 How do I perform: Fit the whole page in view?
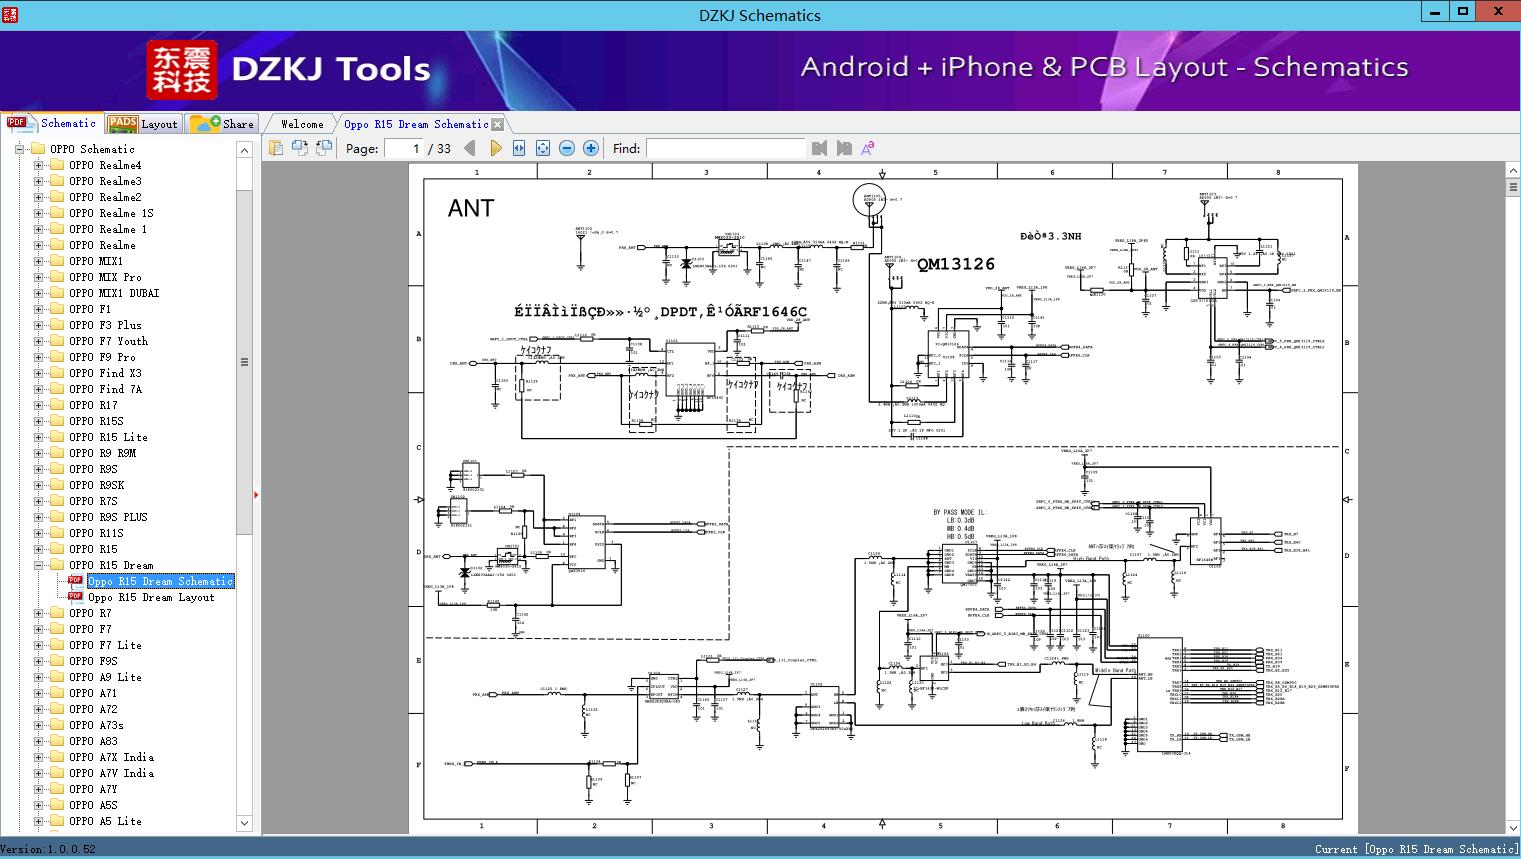543,148
